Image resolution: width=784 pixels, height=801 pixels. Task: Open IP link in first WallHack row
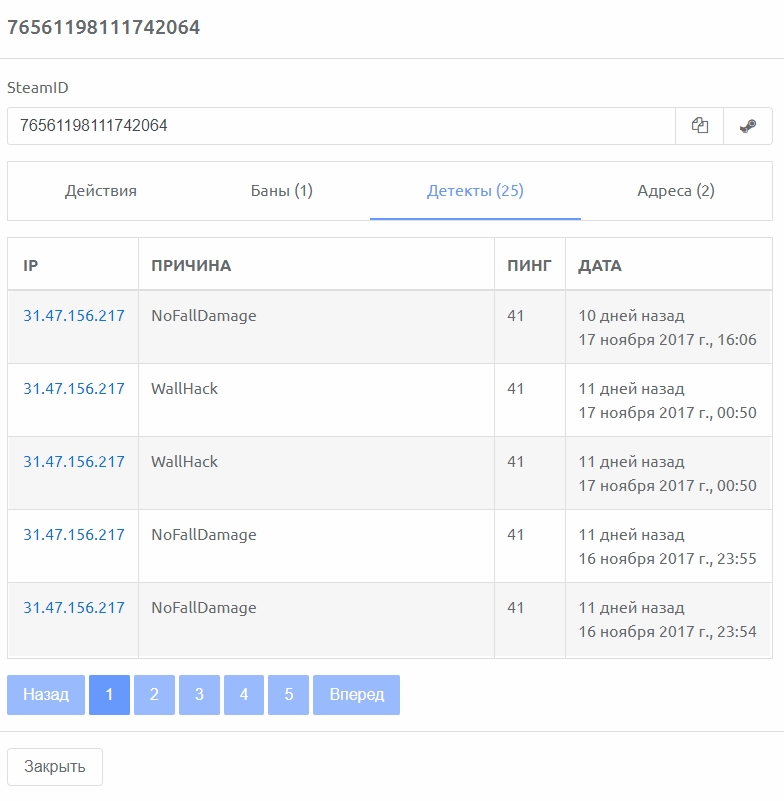pos(74,389)
